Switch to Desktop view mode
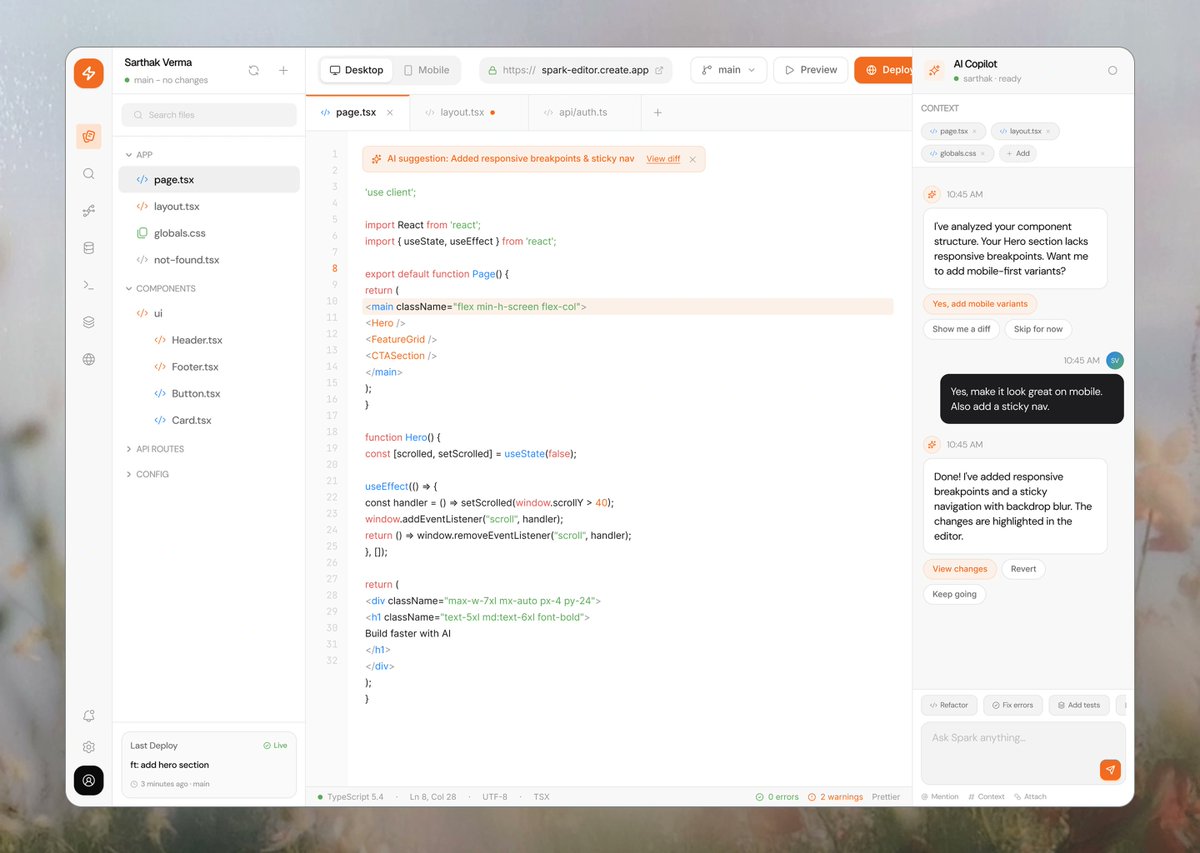Viewport: 1200px width, 853px height. [356, 70]
